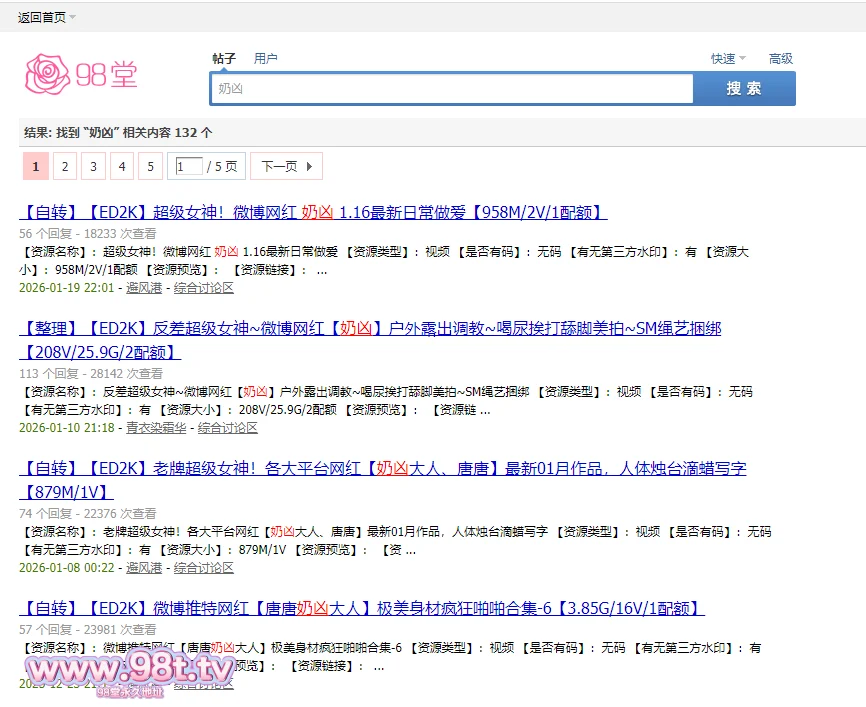
Task: Click the 下一页 next page arrow
Action: click(286, 167)
